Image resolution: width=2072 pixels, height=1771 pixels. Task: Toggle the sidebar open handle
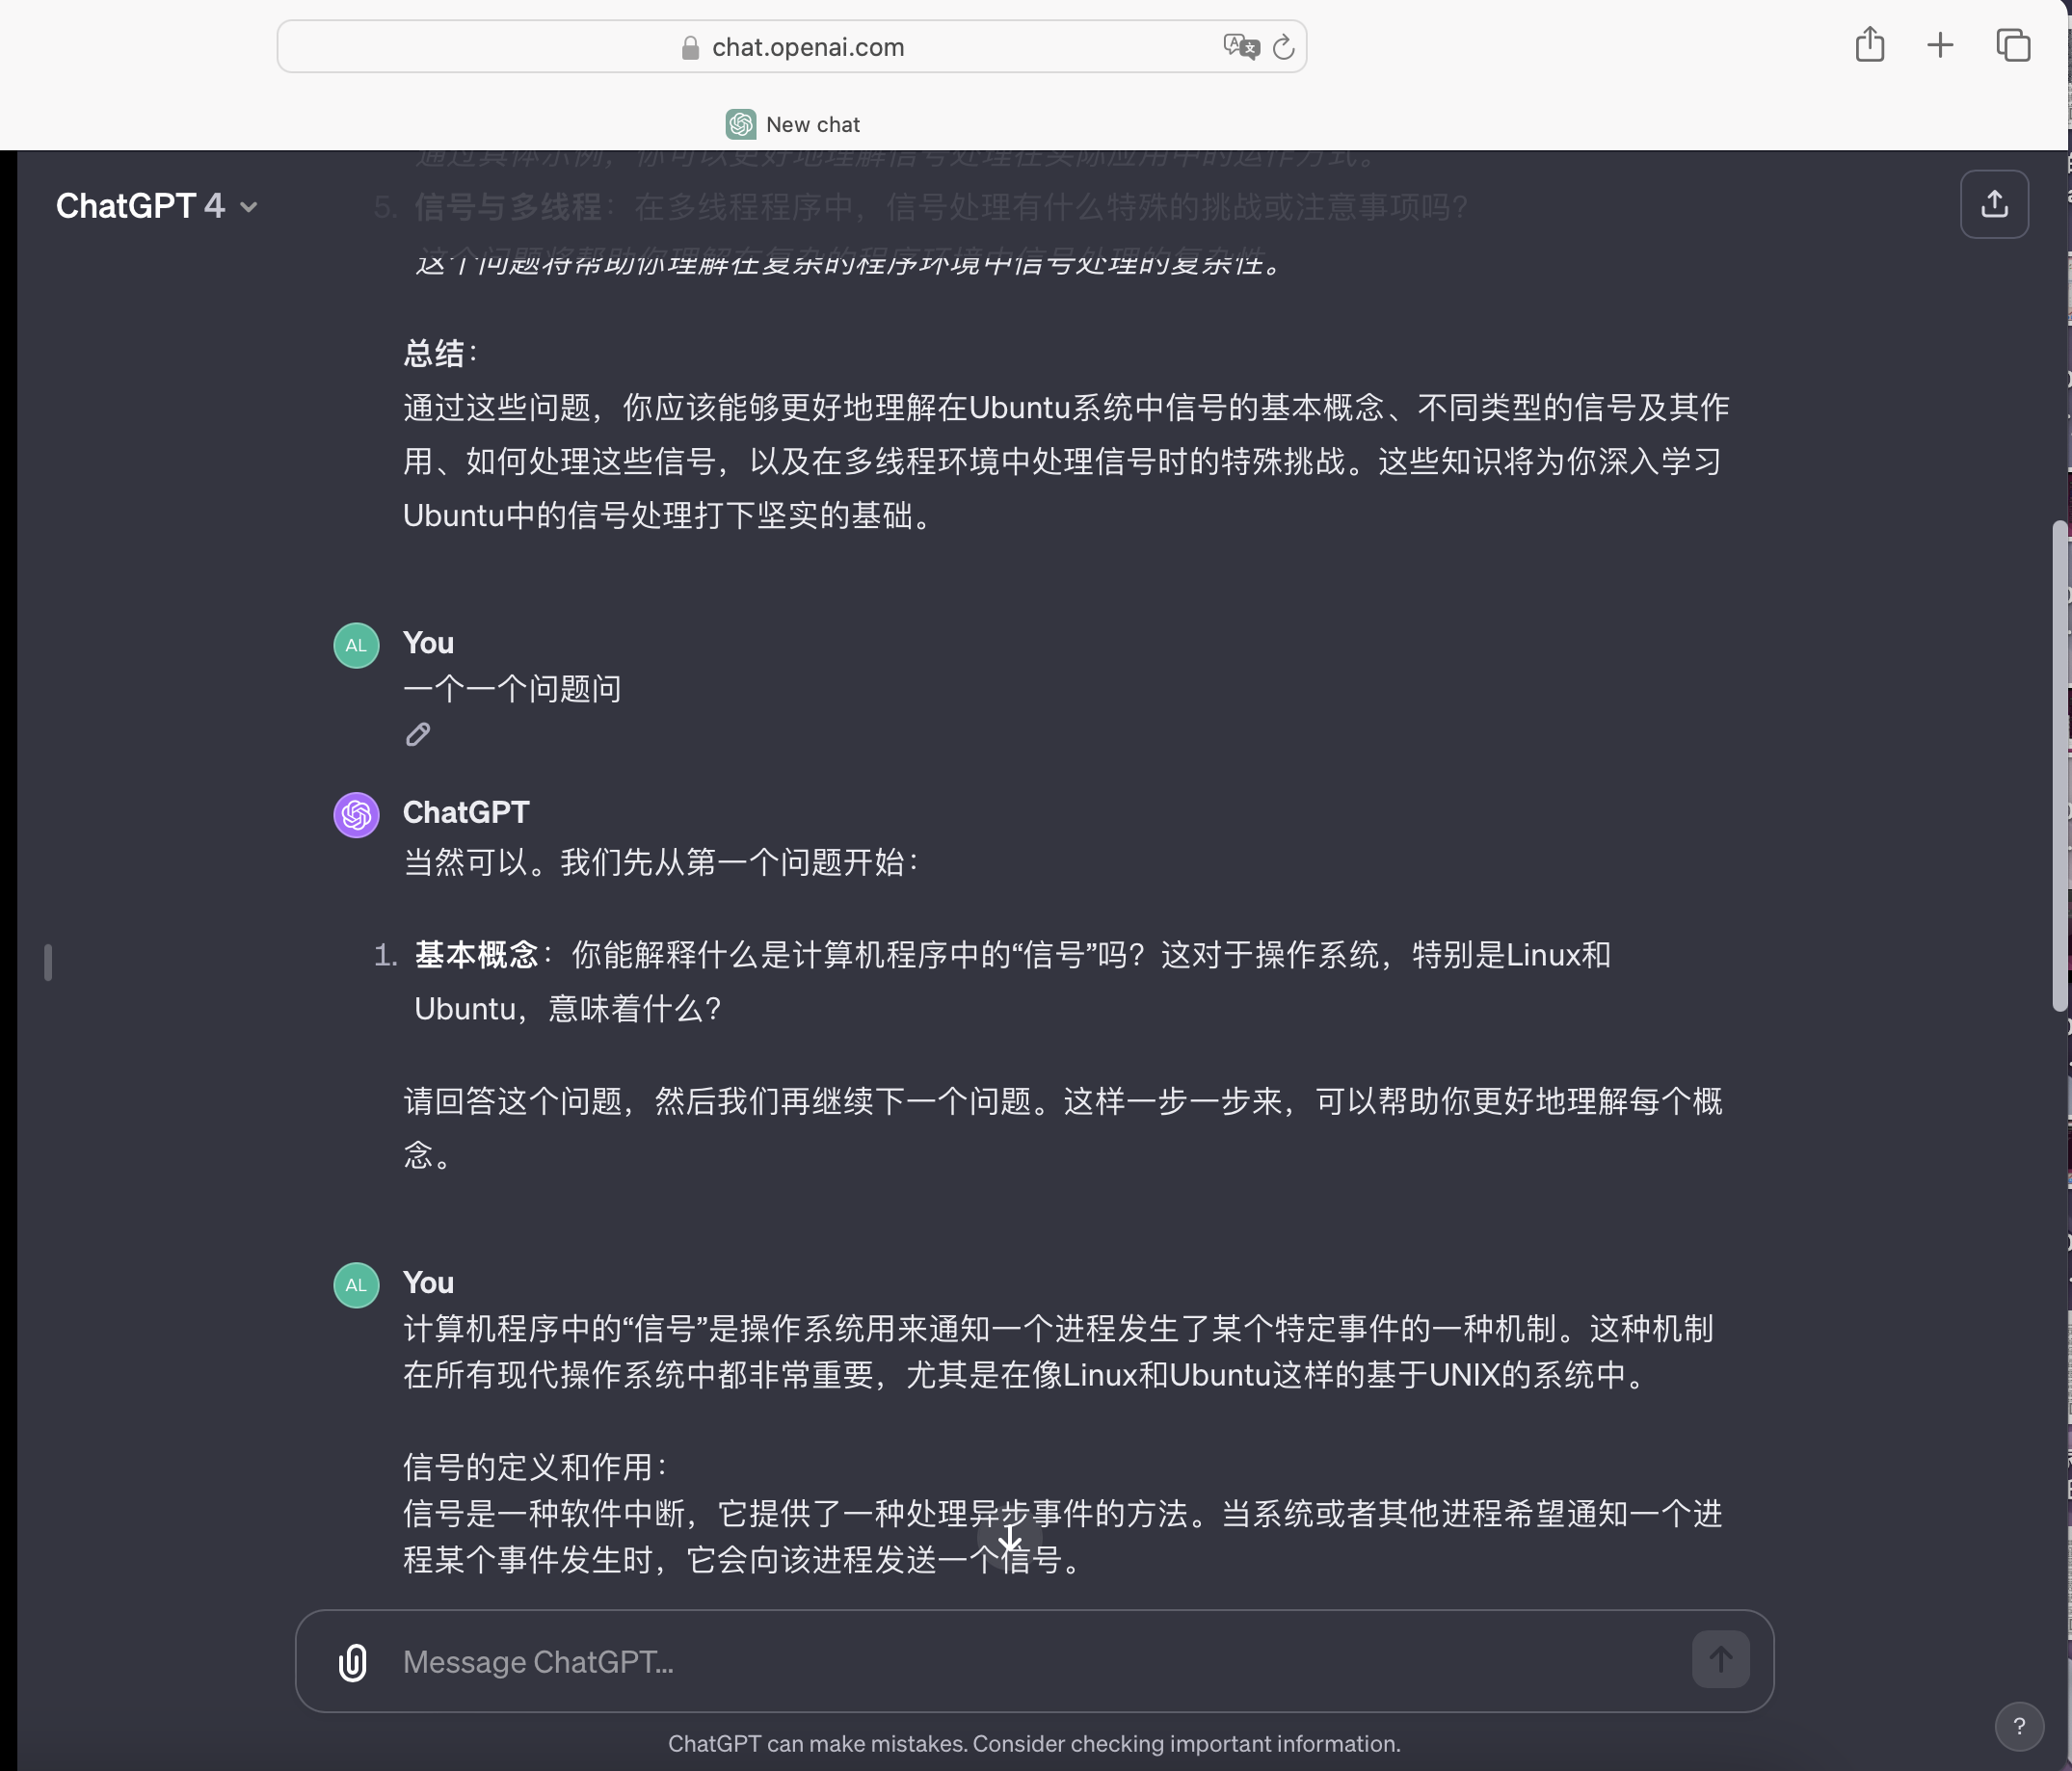(47, 962)
